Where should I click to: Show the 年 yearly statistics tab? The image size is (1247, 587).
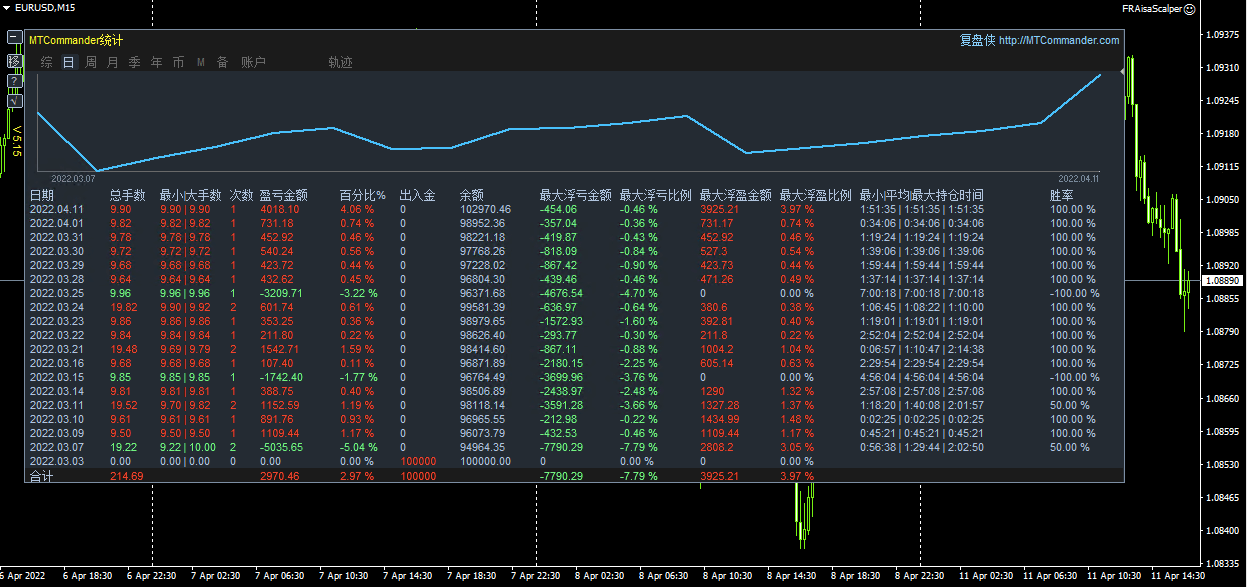coord(156,62)
